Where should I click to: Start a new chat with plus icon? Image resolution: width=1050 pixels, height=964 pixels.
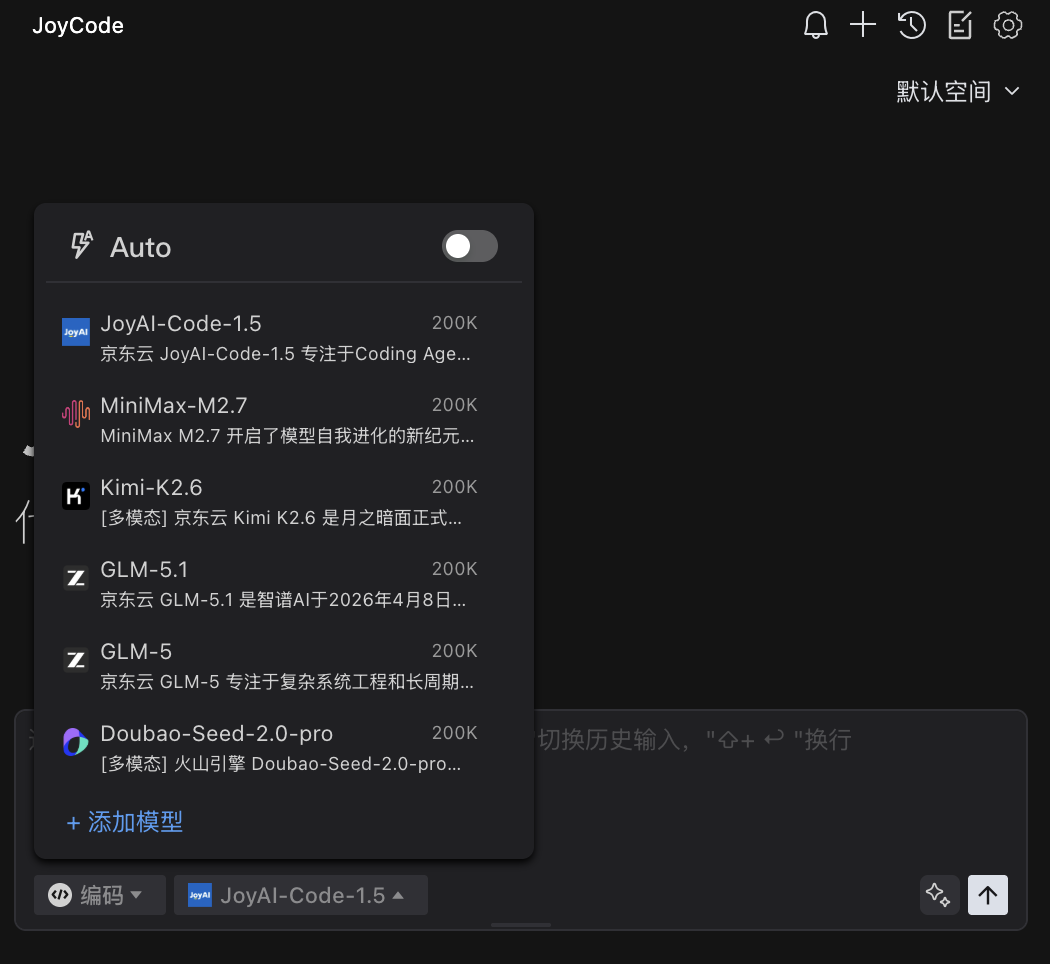click(x=863, y=25)
